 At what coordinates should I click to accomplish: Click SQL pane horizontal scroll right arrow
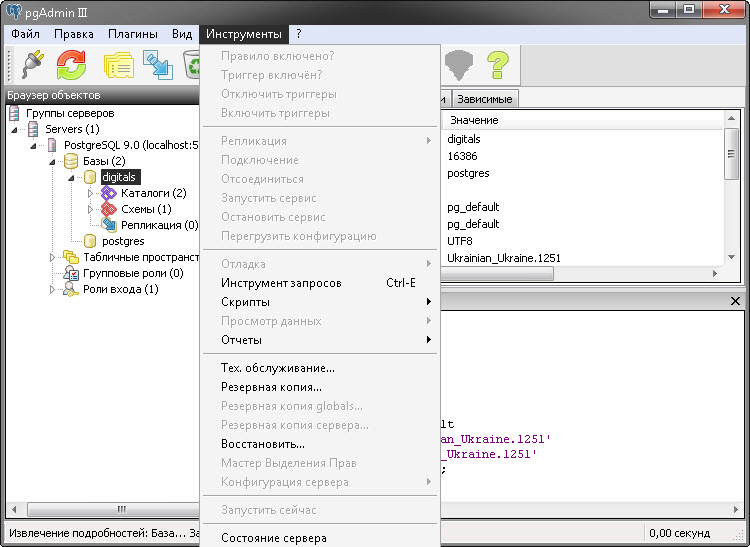click(735, 510)
